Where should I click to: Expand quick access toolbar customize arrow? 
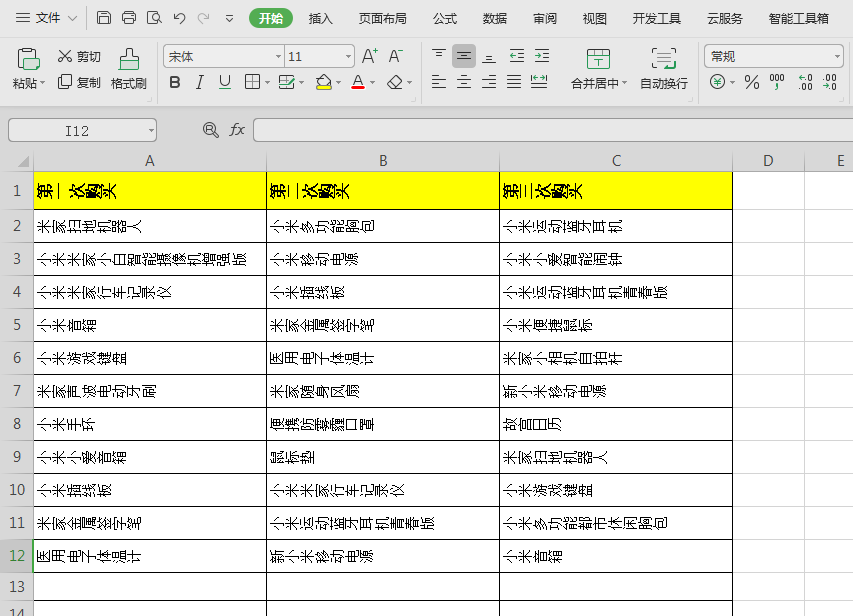tap(230, 19)
